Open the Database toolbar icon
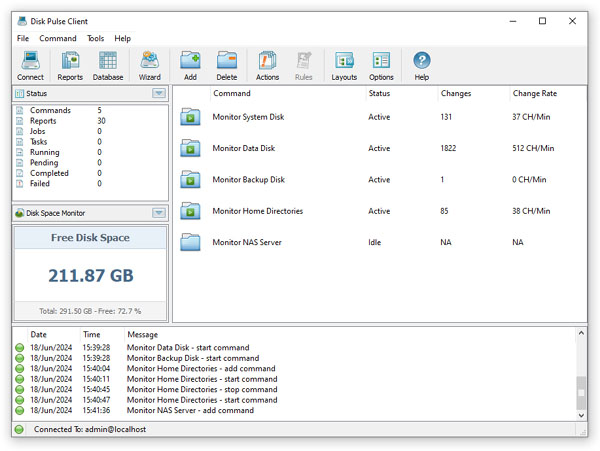The image size is (600, 451). 108,61
